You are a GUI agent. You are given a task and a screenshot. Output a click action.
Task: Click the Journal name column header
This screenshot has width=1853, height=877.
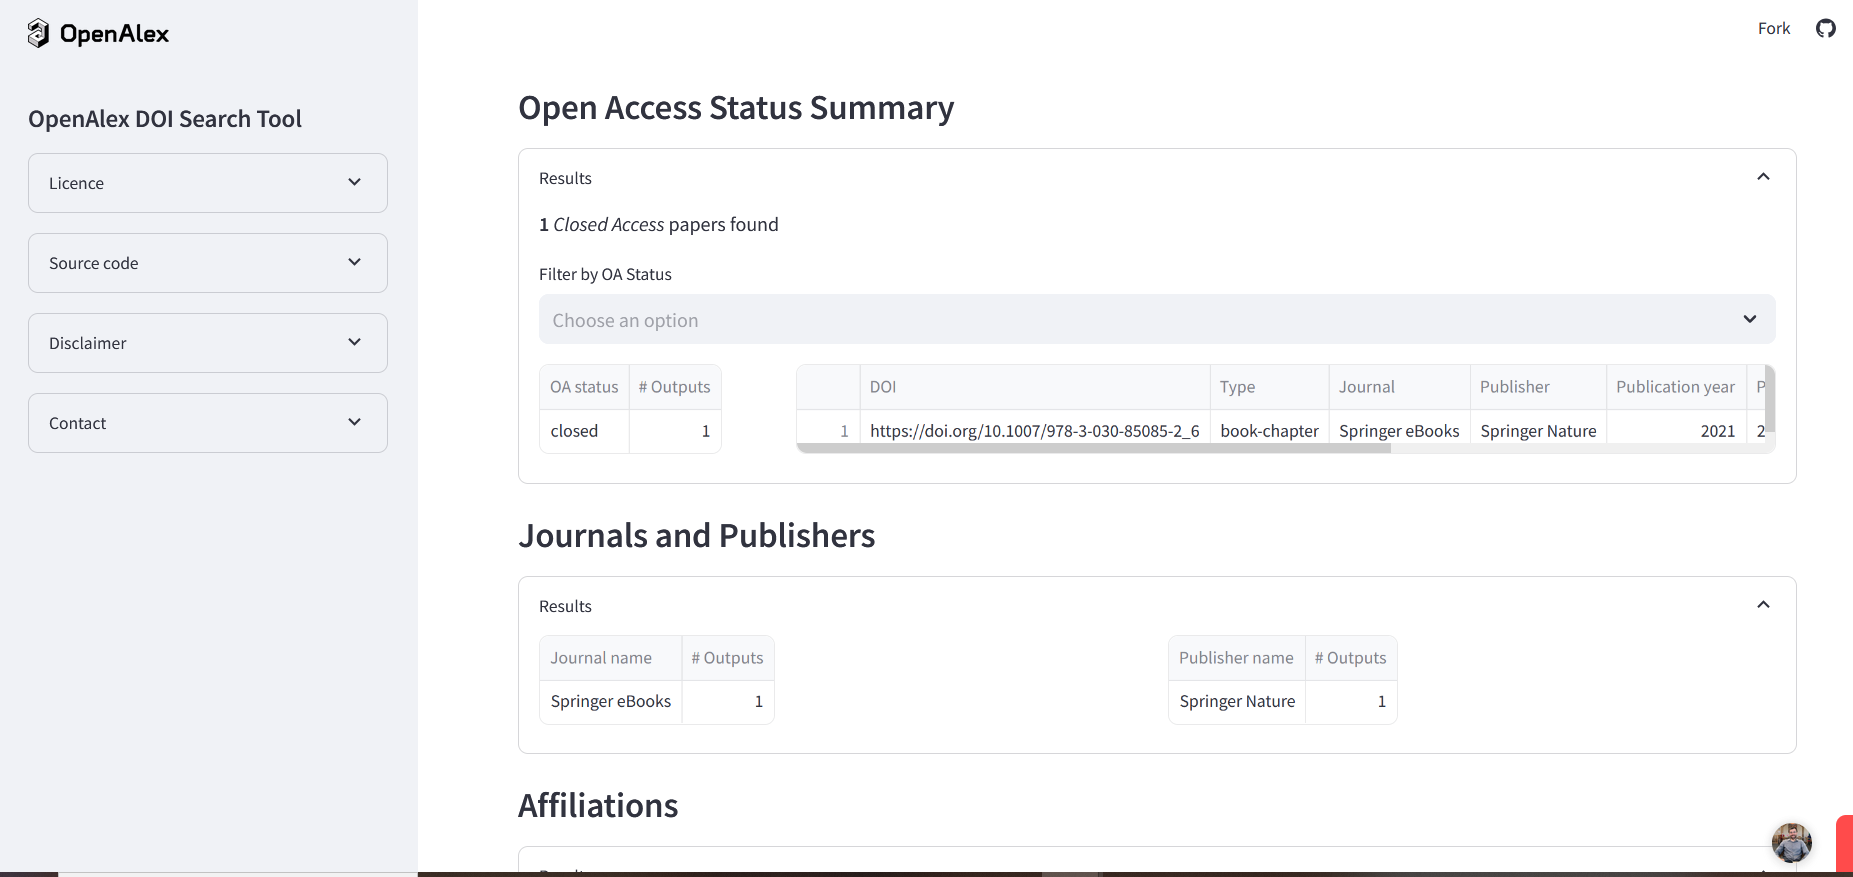click(611, 658)
